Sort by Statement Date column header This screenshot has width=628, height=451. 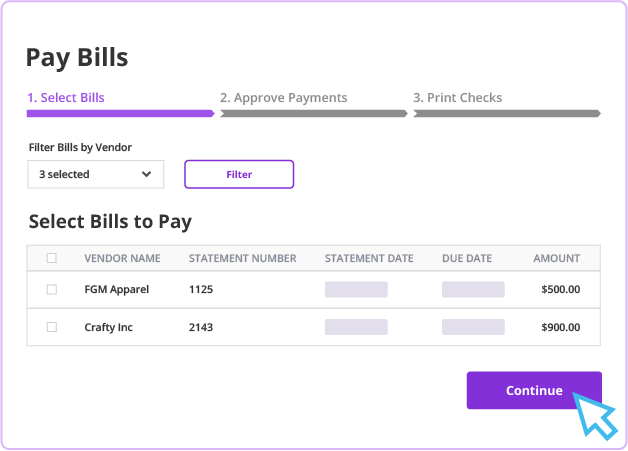point(369,258)
